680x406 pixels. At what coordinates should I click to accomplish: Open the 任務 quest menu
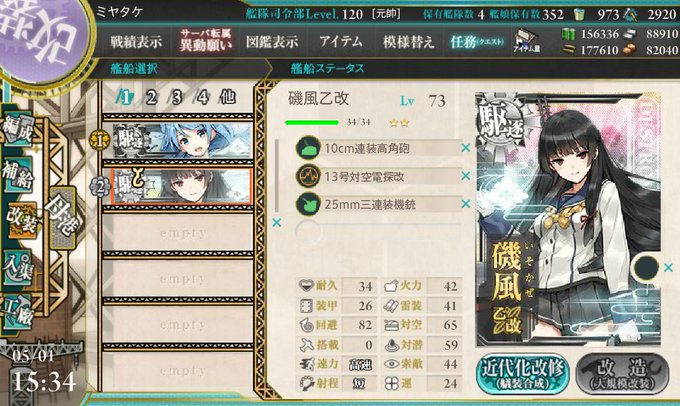pyautogui.click(x=476, y=42)
